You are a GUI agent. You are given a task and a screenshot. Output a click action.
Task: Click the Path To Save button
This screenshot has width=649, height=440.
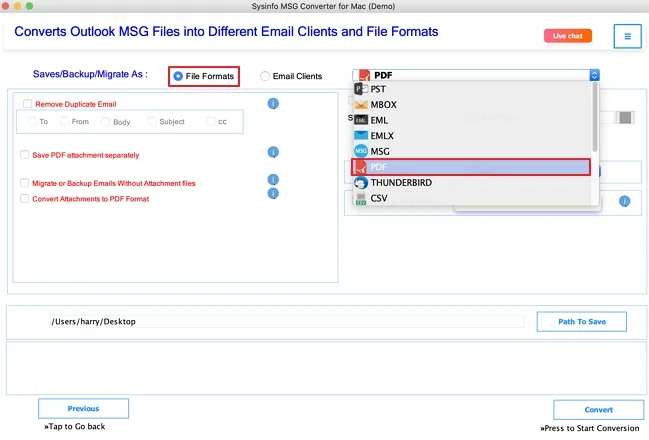[582, 322]
